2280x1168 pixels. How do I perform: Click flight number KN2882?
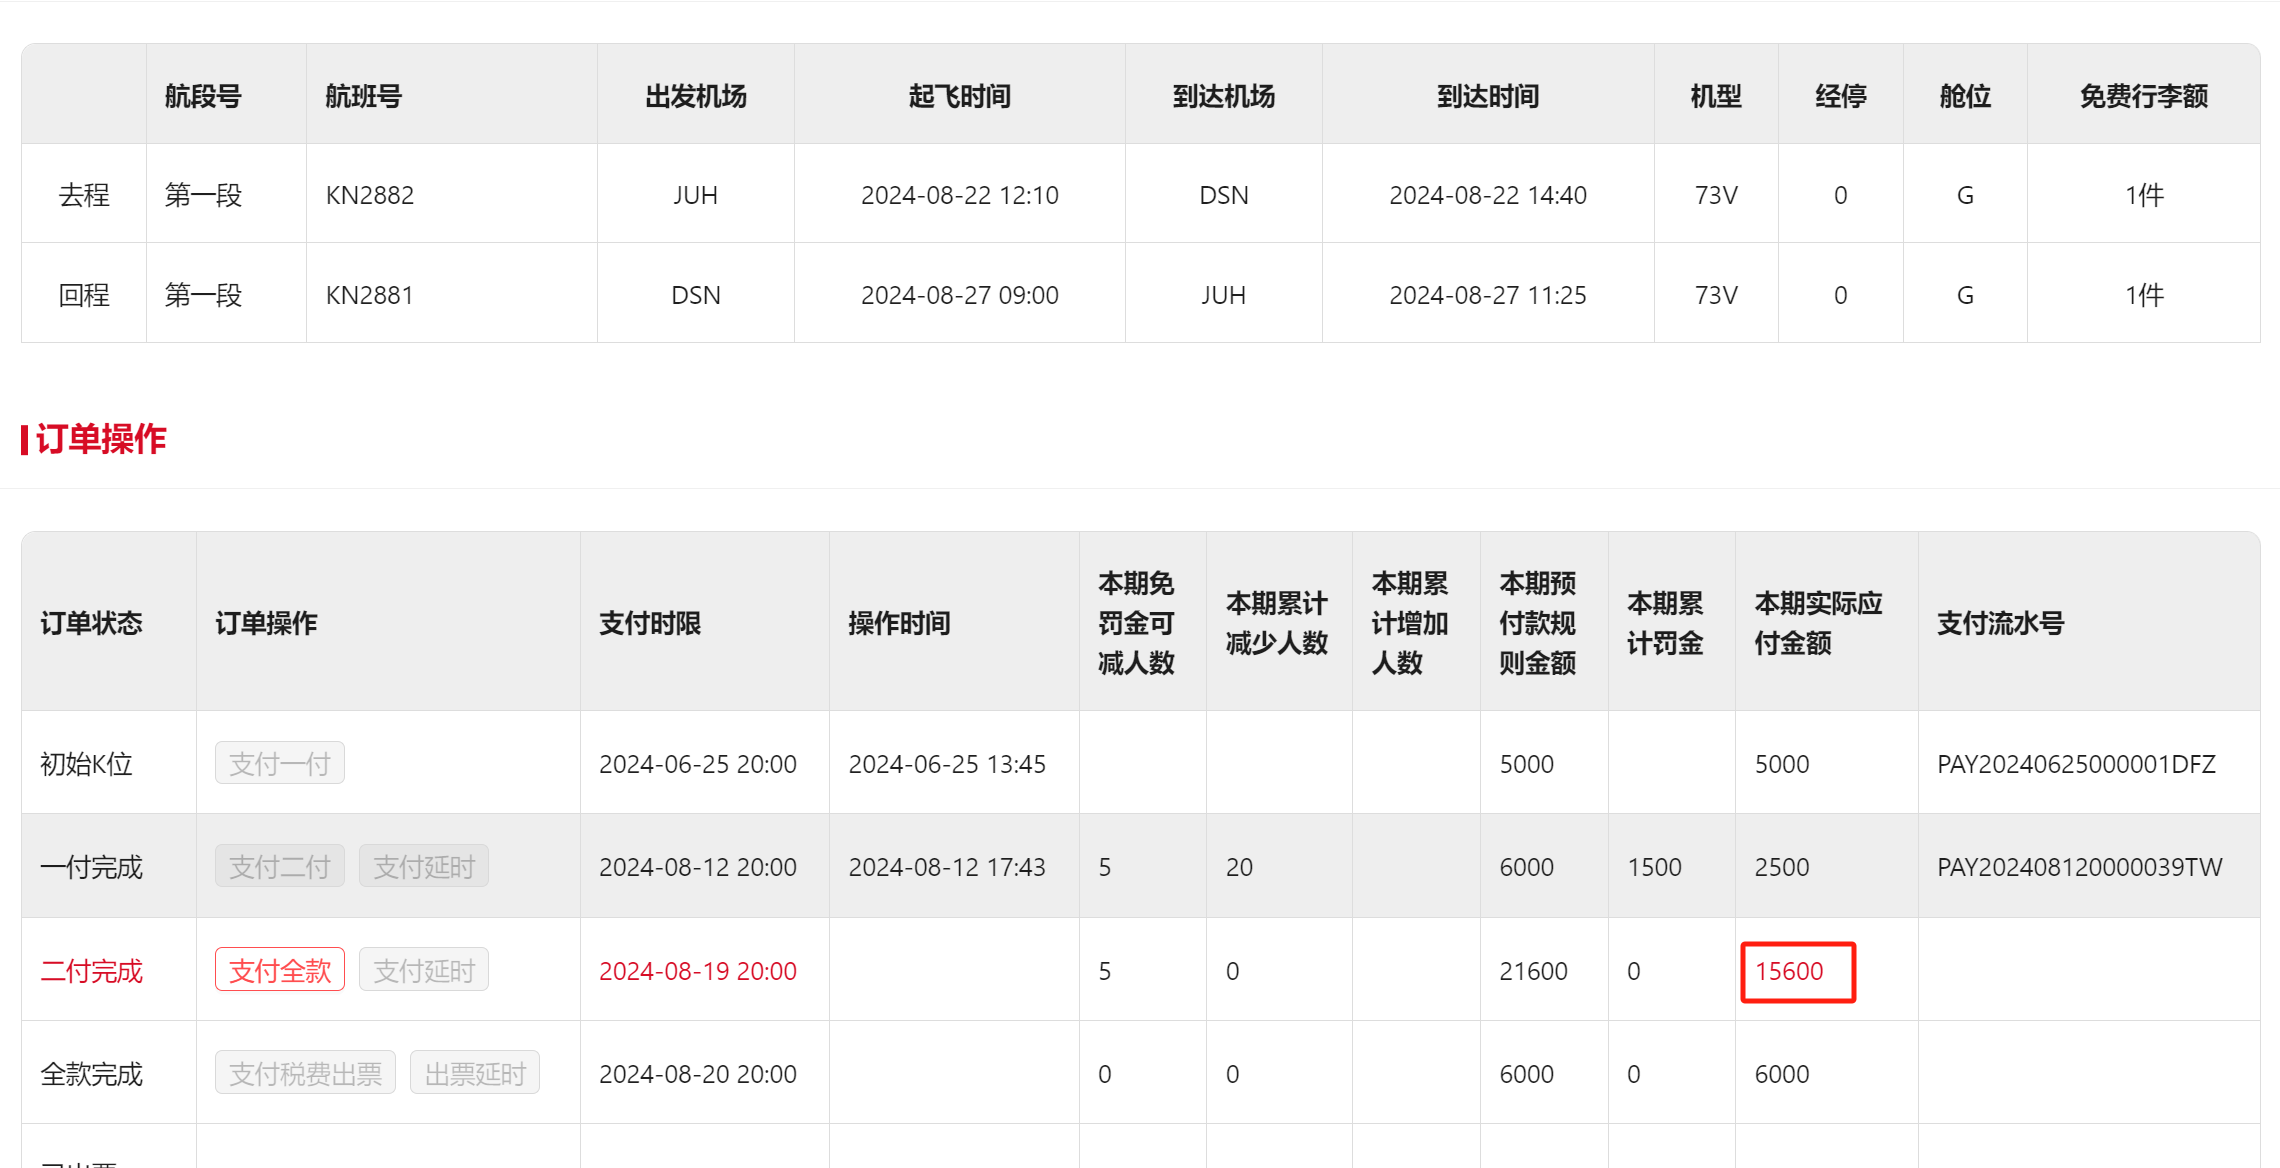point(369,195)
